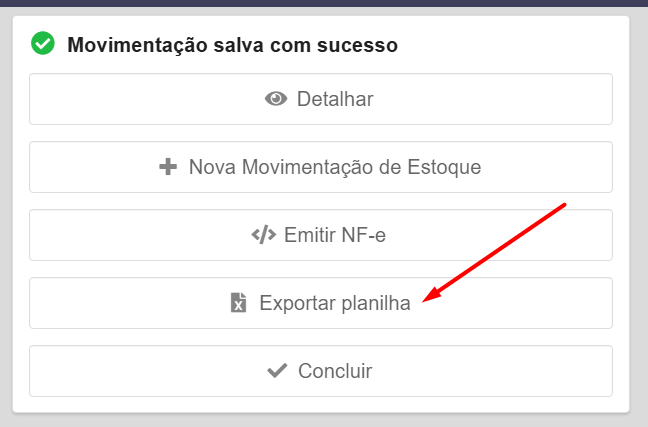The image size is (648, 427).
Task: Click the "Exportar planilha" text label
Action: [335, 303]
